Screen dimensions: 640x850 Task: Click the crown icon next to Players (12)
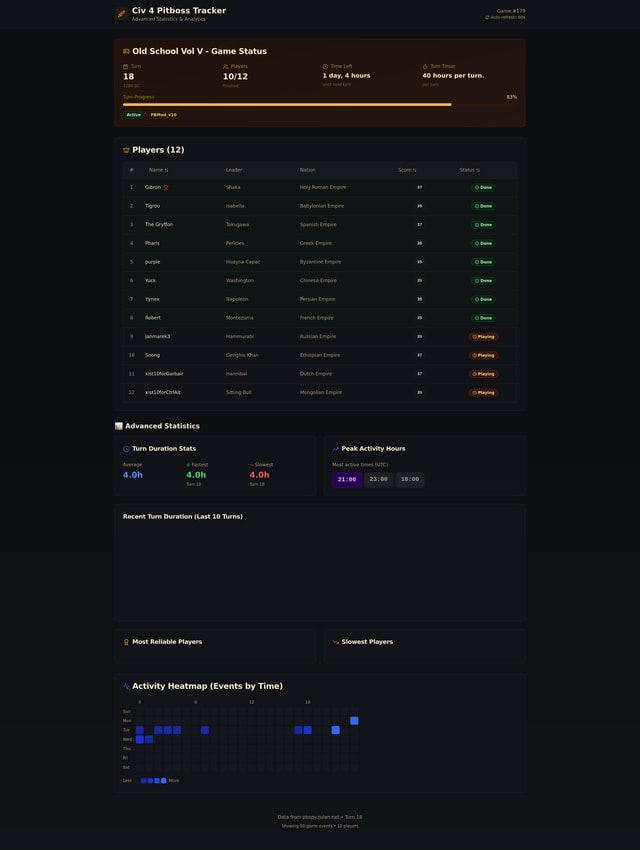[126, 150]
